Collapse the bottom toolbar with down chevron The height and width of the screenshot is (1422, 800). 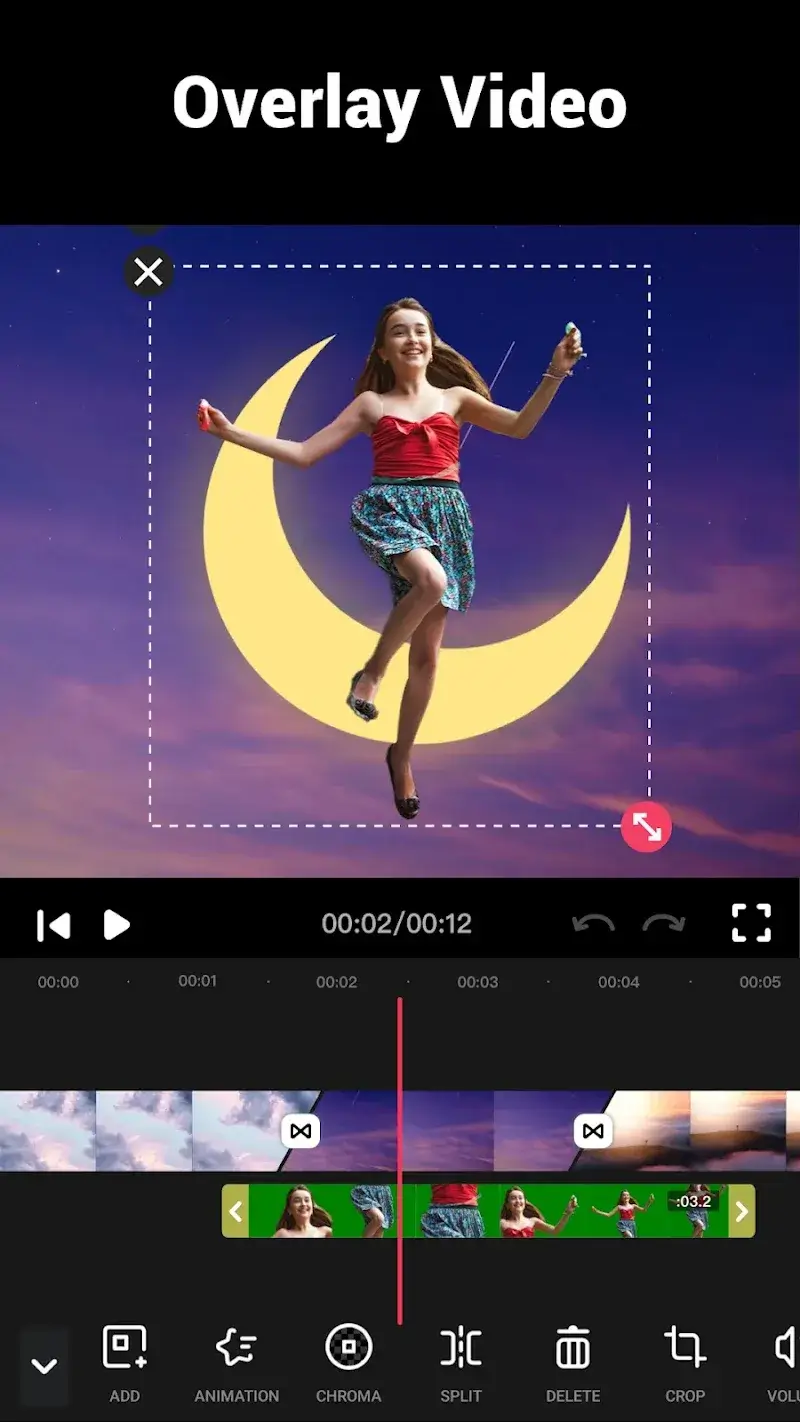[44, 1366]
